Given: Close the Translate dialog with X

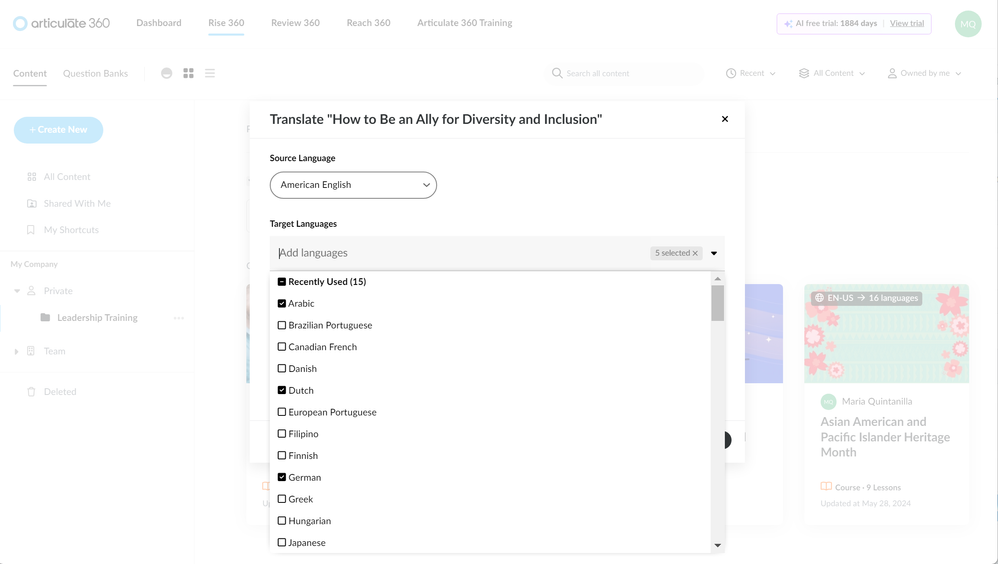Looking at the screenshot, I should pos(725,119).
